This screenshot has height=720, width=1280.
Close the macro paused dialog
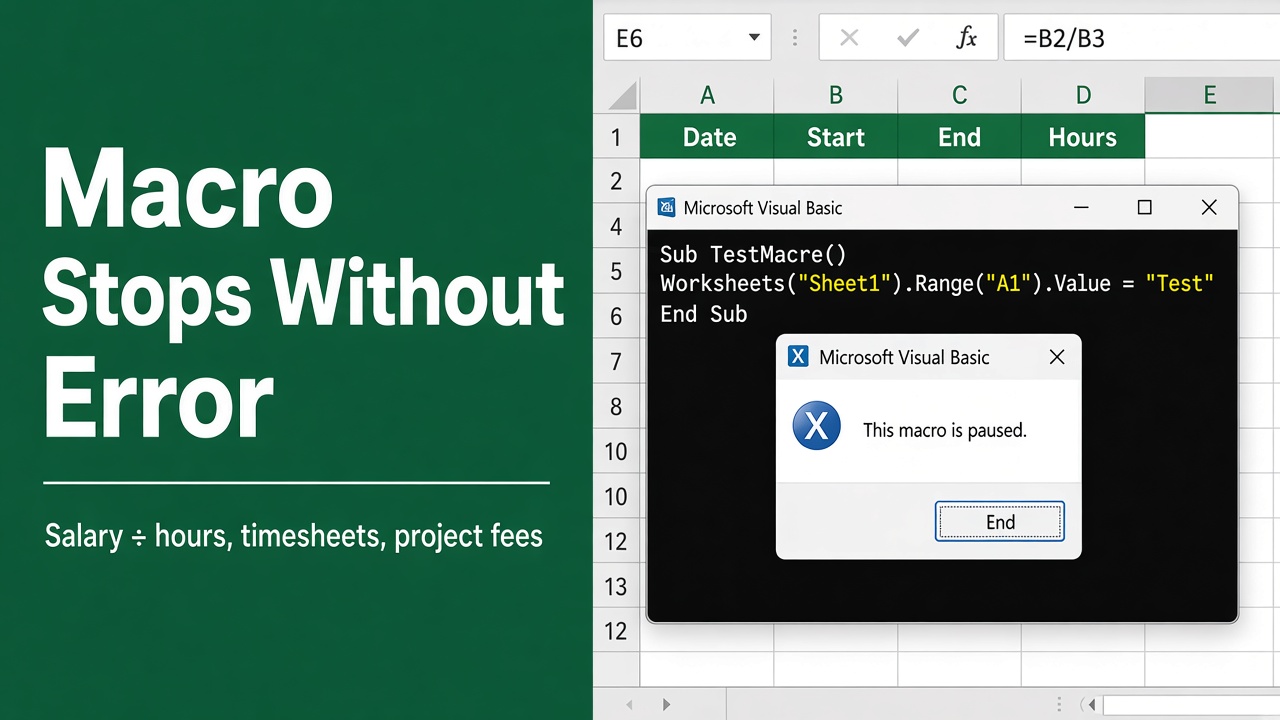pos(1057,357)
